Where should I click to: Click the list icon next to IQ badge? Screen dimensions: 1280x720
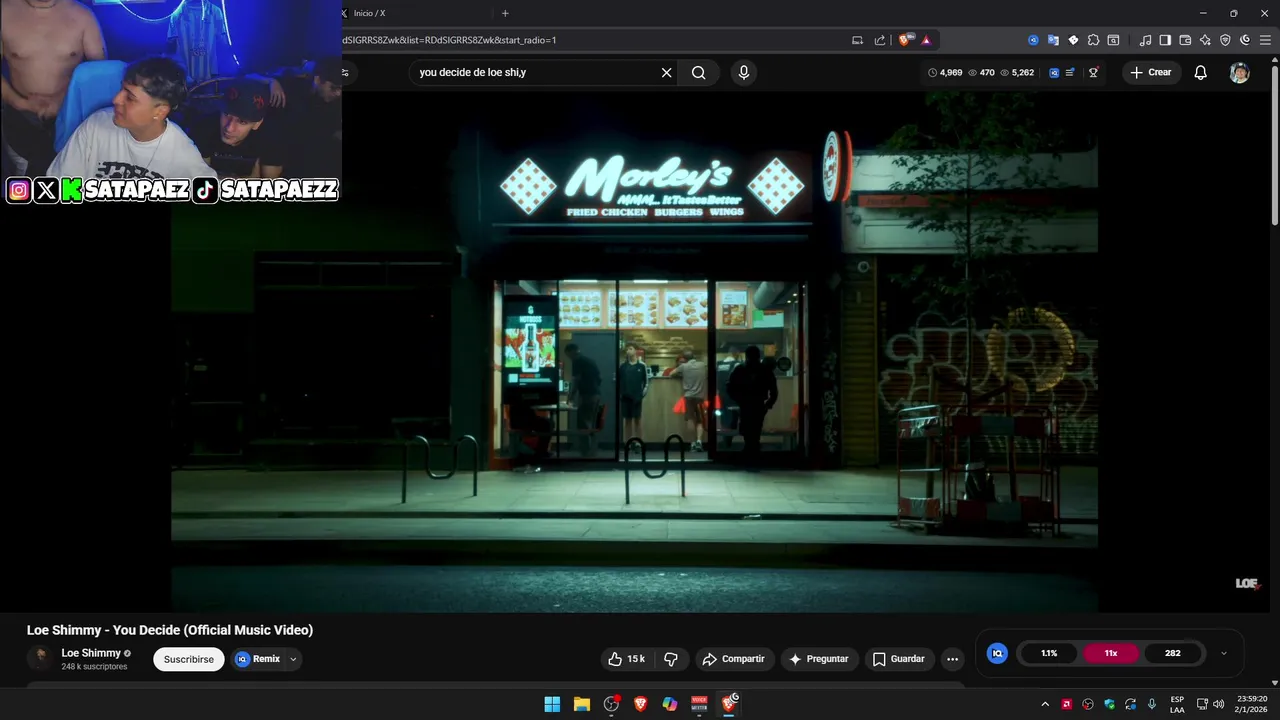coord(1071,72)
